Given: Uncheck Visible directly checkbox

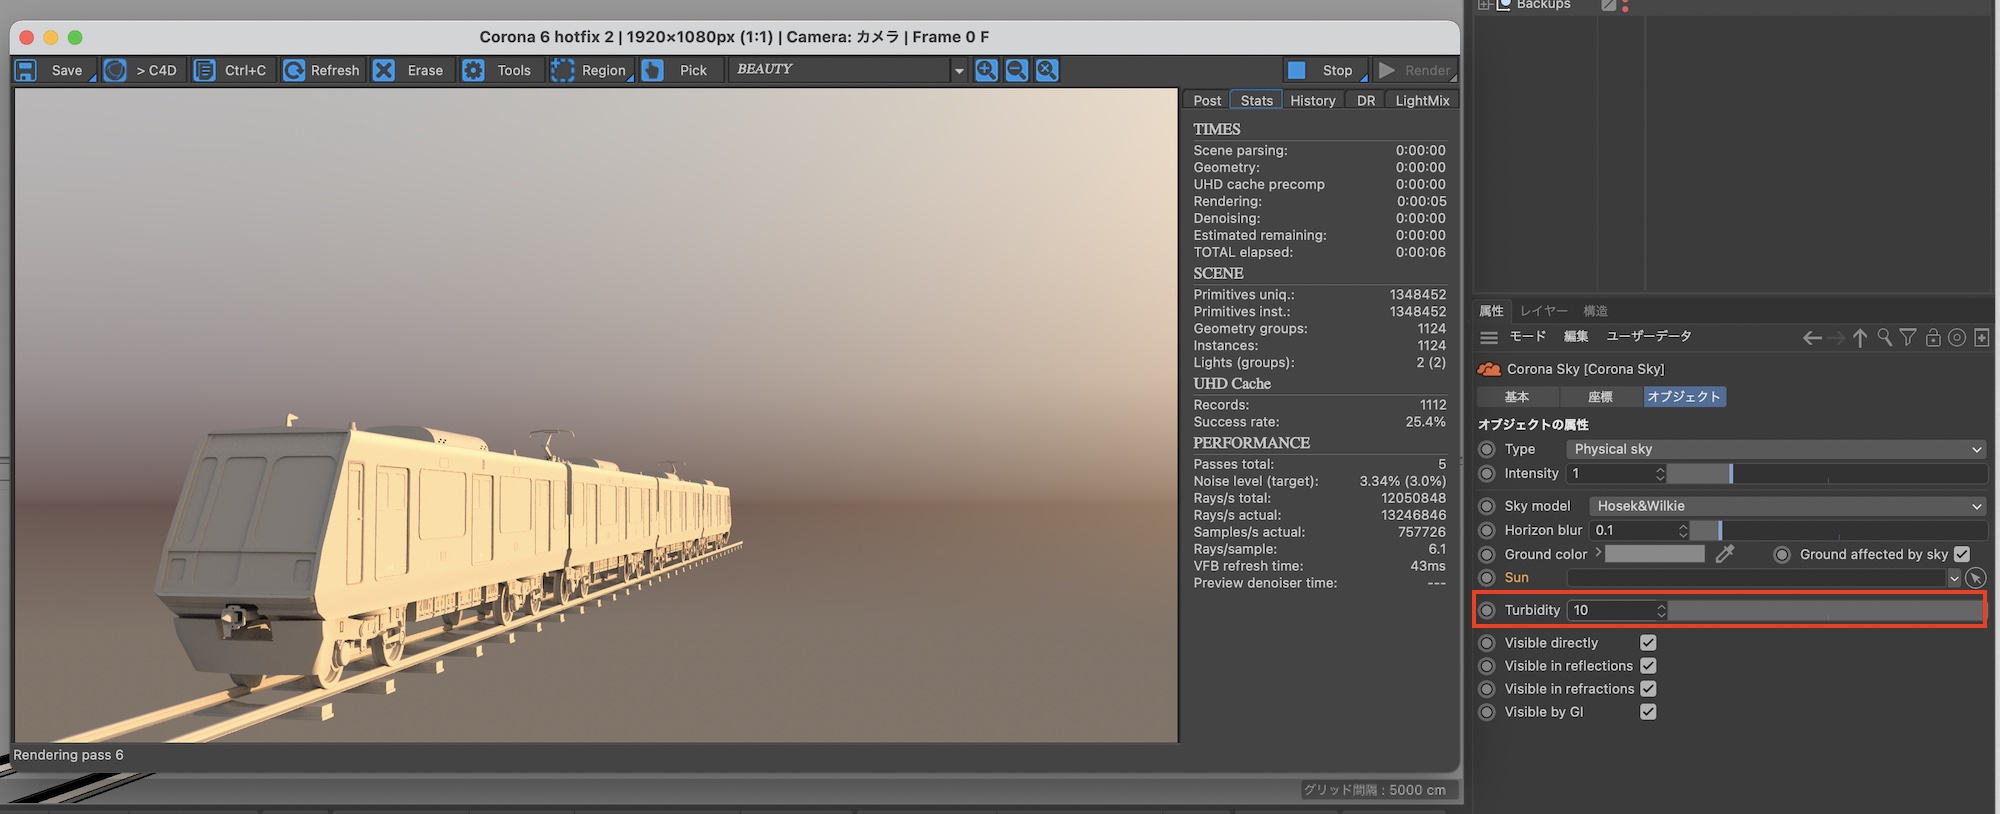Looking at the screenshot, I should pos(1648,643).
